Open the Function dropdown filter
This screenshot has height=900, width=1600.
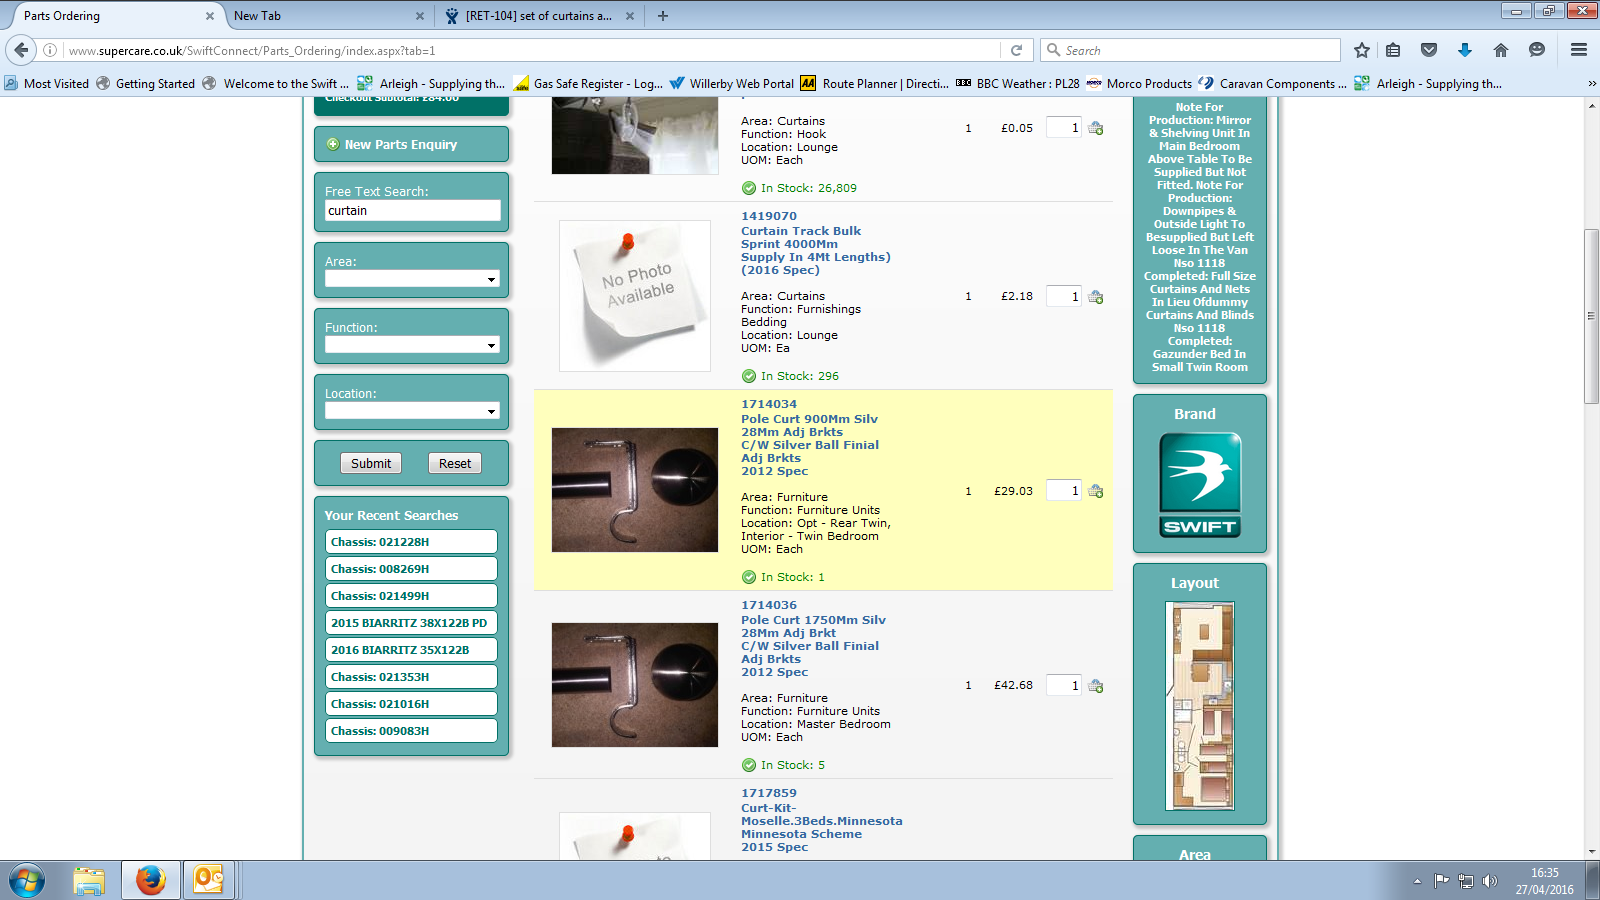(411, 345)
